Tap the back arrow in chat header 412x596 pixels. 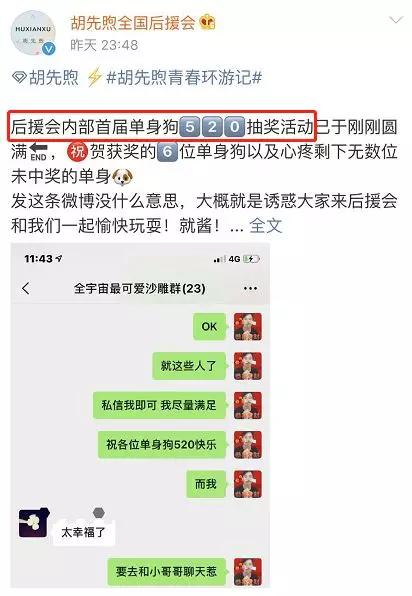coord(26,288)
